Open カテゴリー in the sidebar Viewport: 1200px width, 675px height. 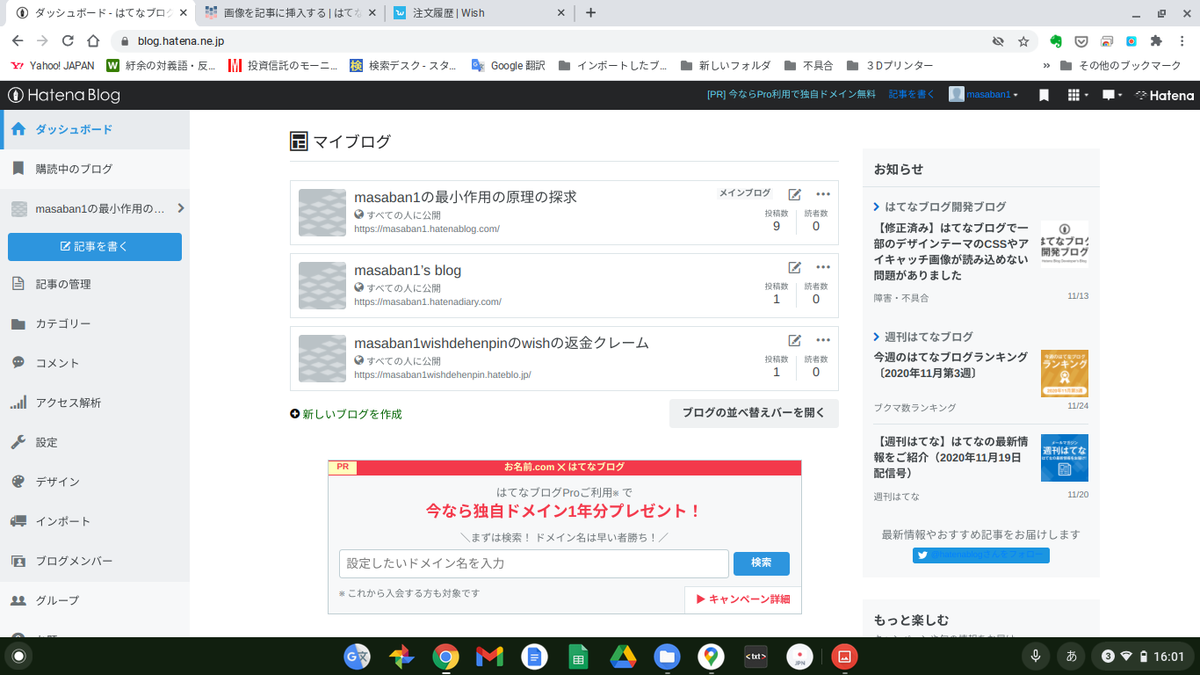(x=95, y=324)
